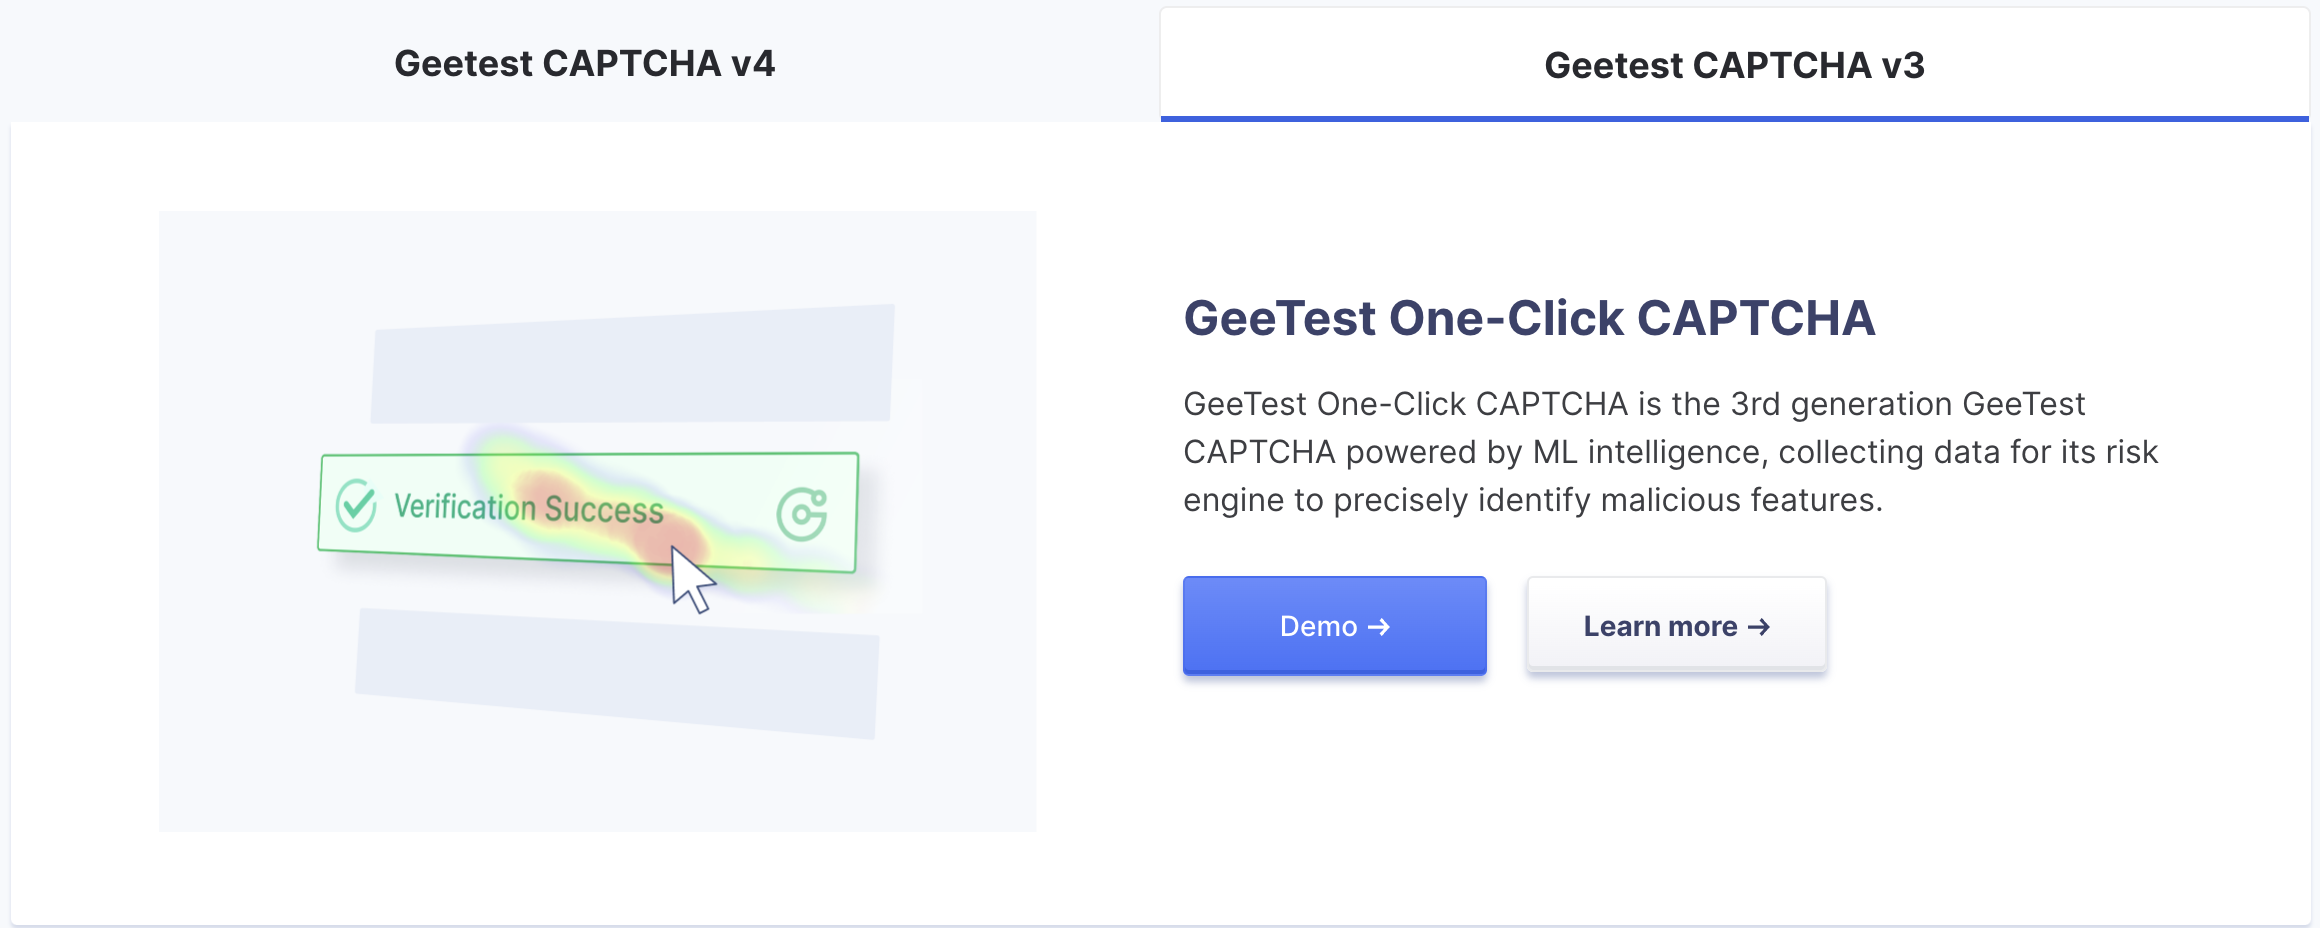The image size is (2320, 928).
Task: Select the Geetest CAPTCHA v3 tab
Action: 1733,66
